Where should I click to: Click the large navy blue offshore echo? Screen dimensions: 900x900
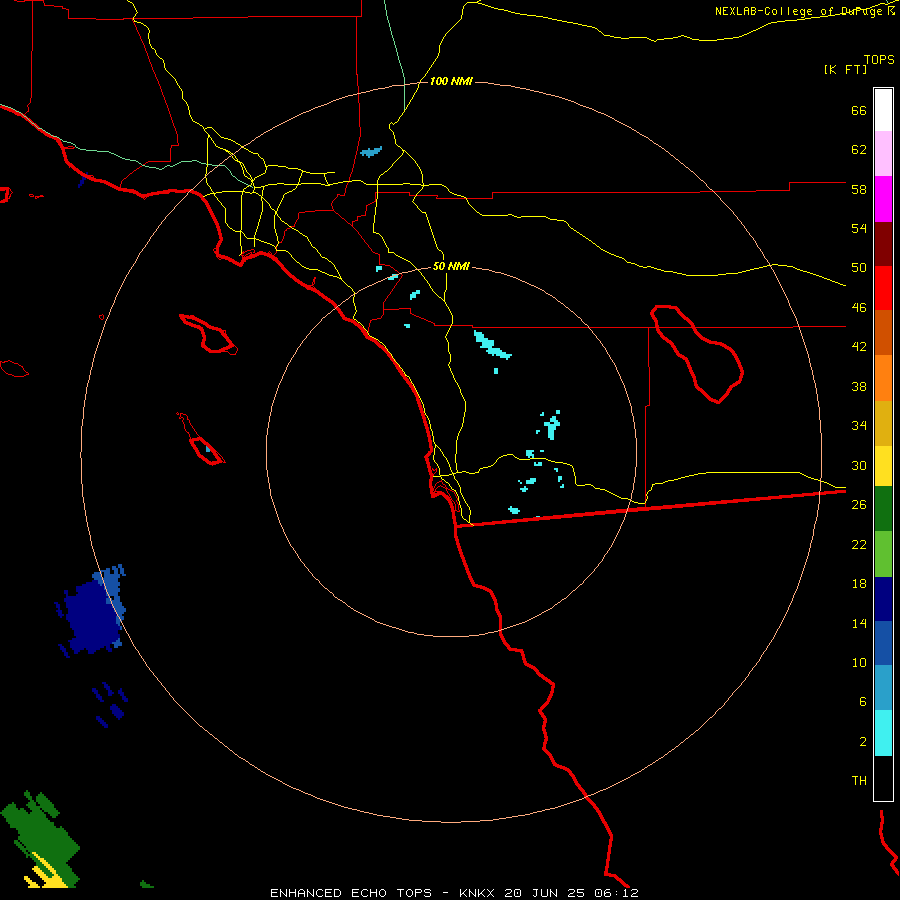pyautogui.click(x=92, y=617)
